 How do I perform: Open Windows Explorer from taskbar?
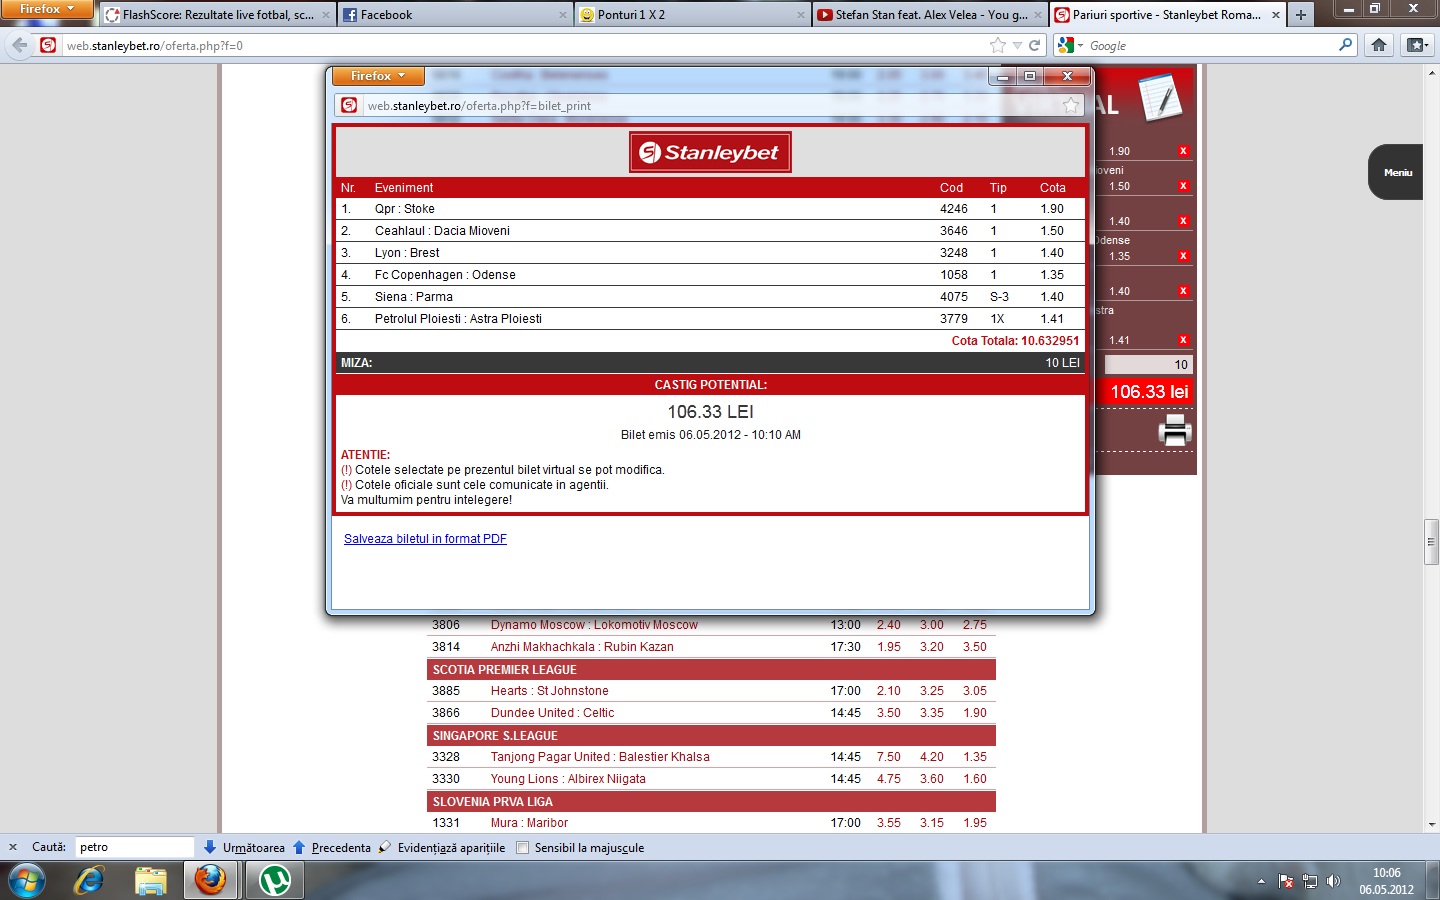pos(150,881)
